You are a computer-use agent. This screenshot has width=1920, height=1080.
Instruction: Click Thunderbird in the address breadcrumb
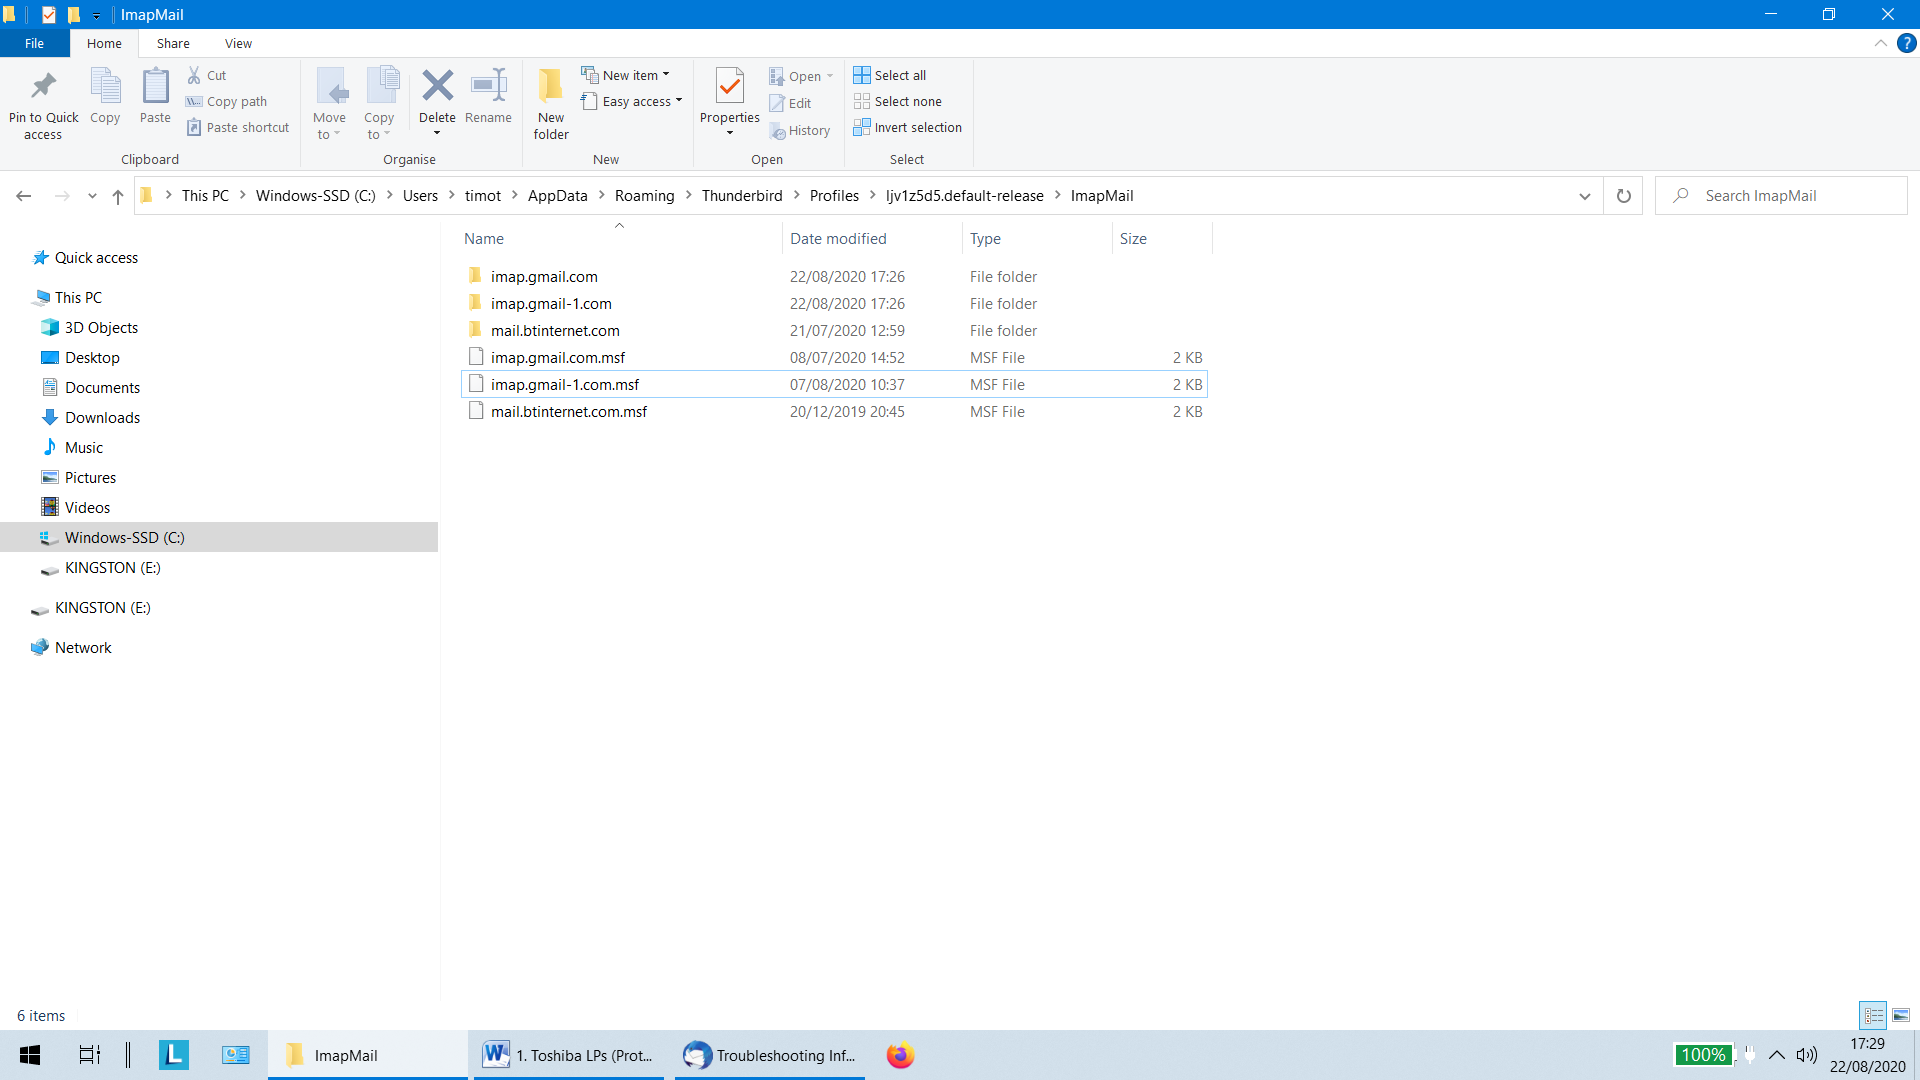742,196
